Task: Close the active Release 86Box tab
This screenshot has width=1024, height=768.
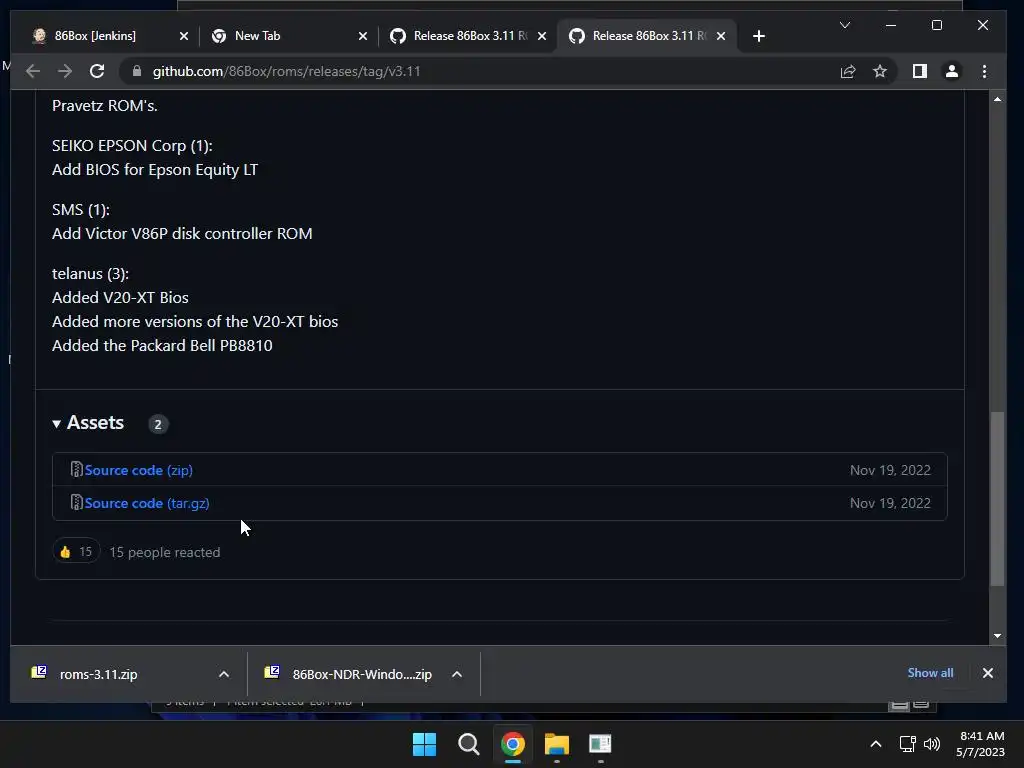Action: [x=720, y=36]
